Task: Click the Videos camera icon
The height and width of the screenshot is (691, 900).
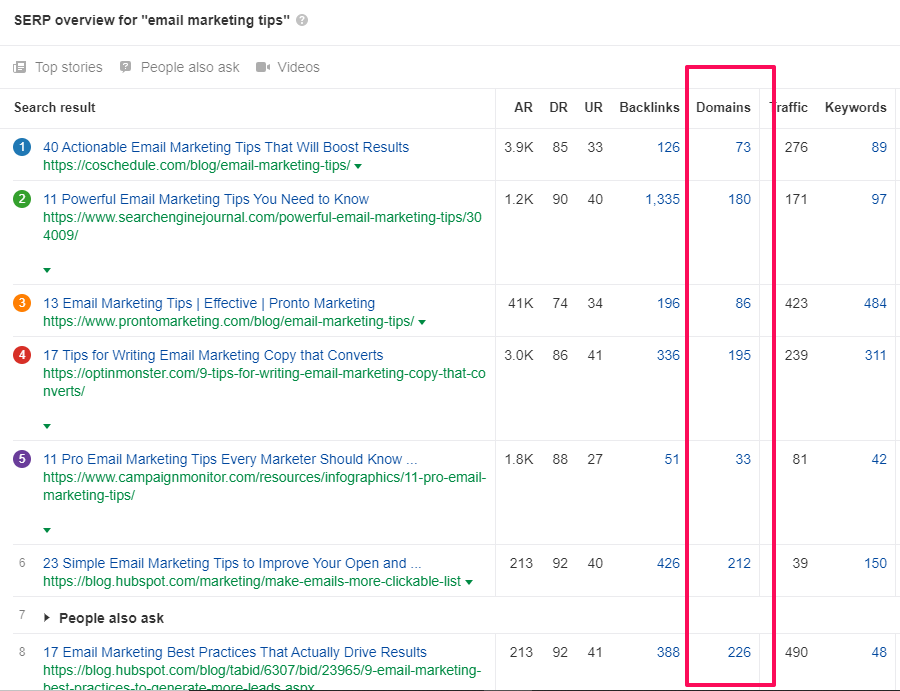Action: coord(263,67)
